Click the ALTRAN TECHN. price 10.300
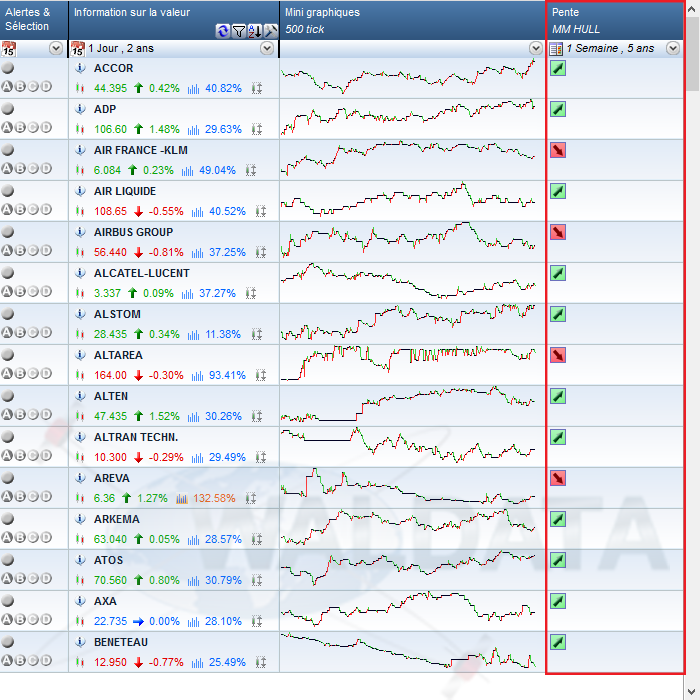Image resolution: width=700 pixels, height=700 pixels. point(110,458)
